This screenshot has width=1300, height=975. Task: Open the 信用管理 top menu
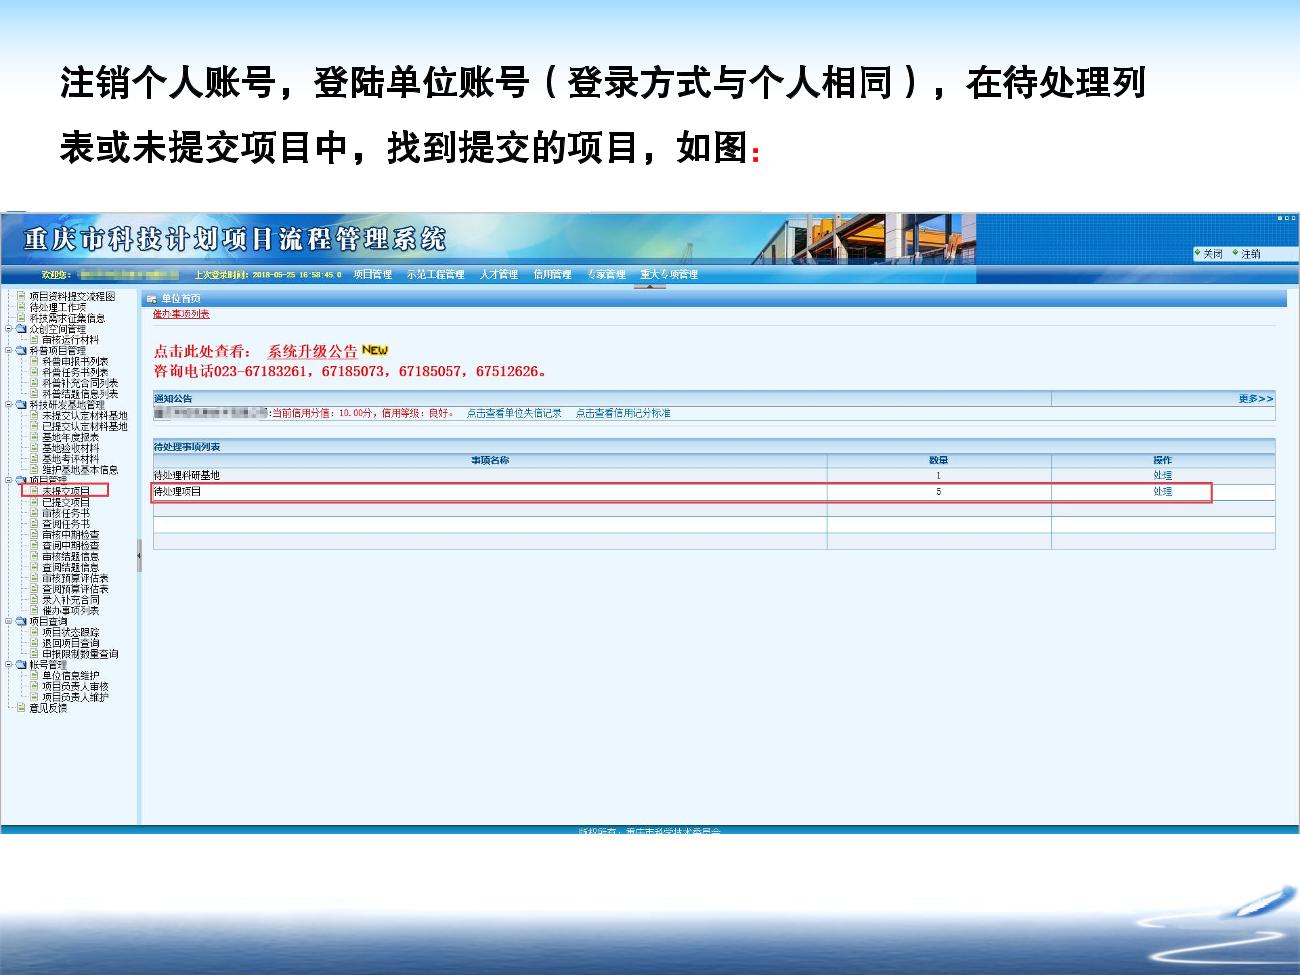point(552,274)
